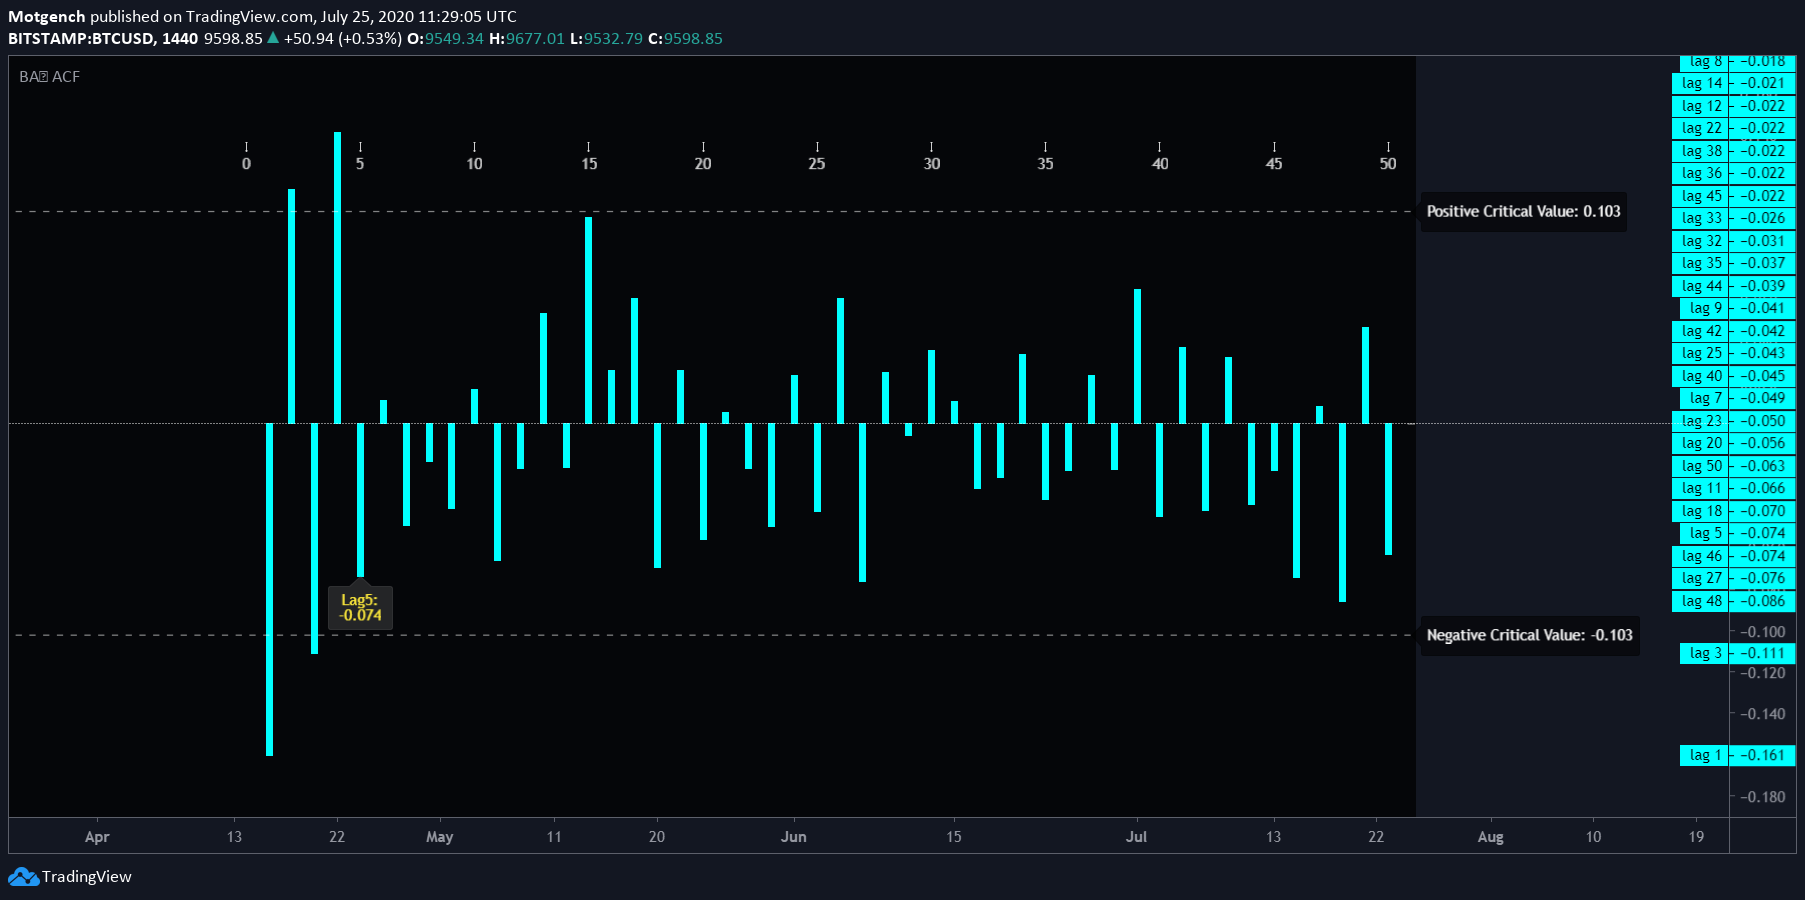Image resolution: width=1805 pixels, height=900 pixels.
Task: Open the TradingView text link
Action: tap(87, 877)
